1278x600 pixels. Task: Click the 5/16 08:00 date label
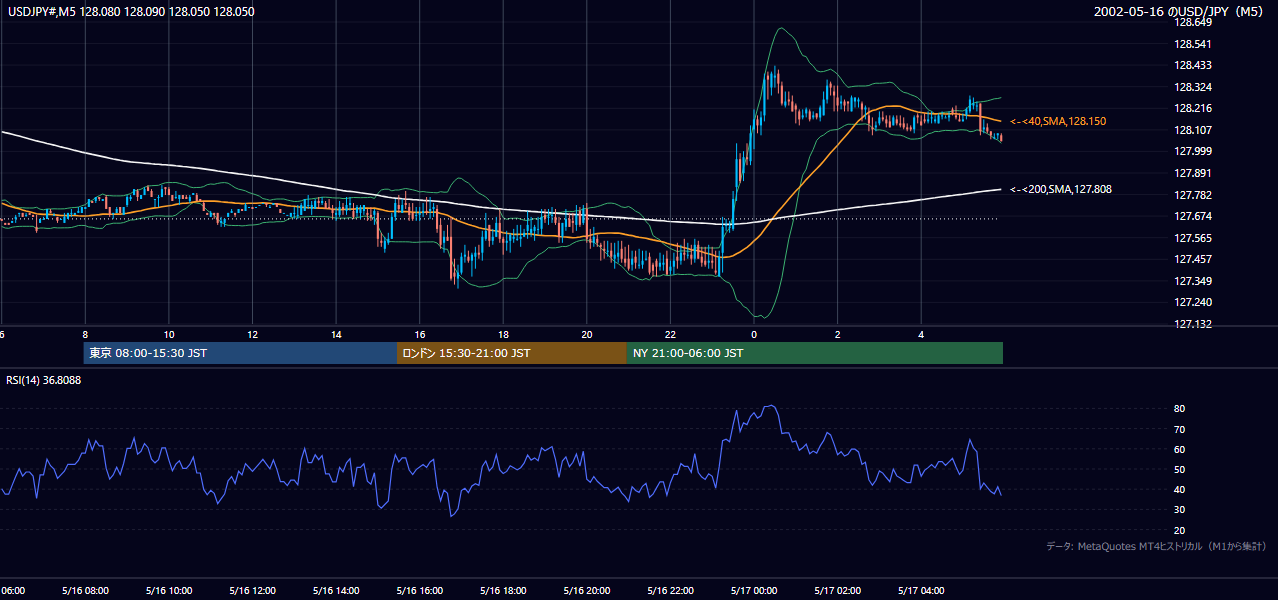click(85, 591)
